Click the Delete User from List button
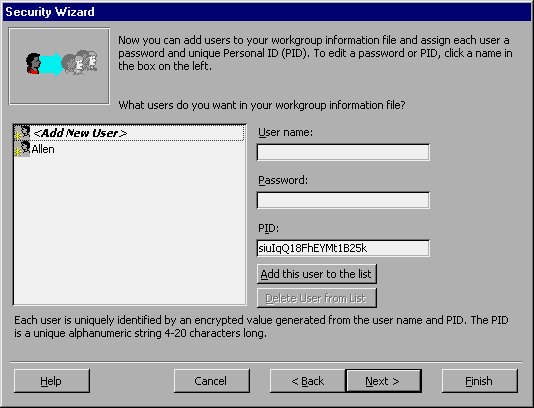 point(317,298)
